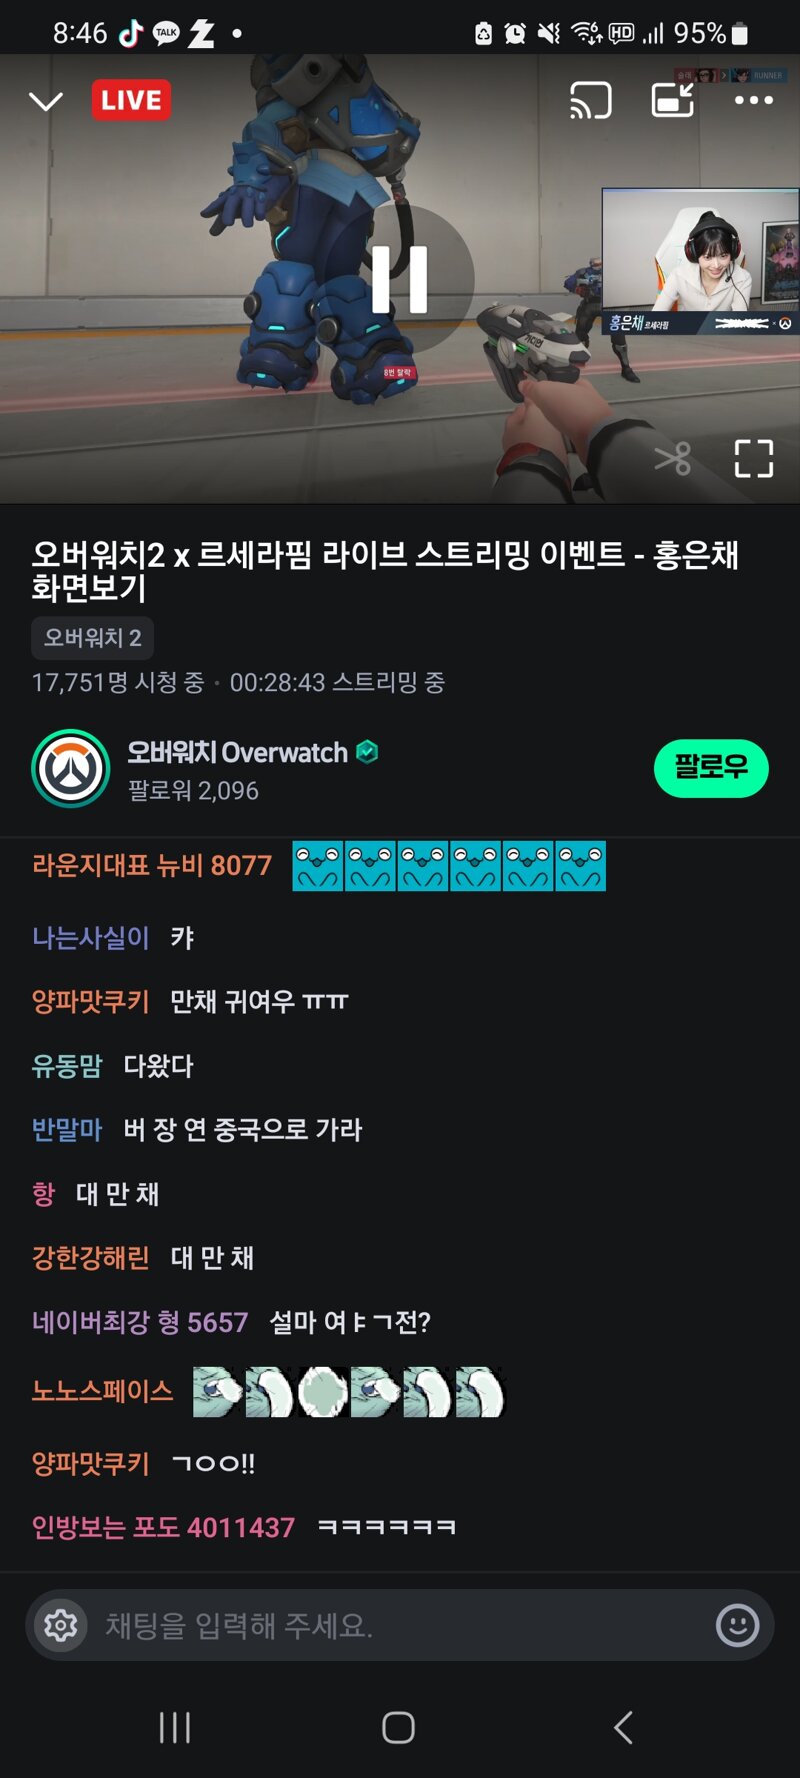This screenshot has width=800, height=1778.
Task: Open picture-in-picture popup player icon
Action: tap(673, 100)
